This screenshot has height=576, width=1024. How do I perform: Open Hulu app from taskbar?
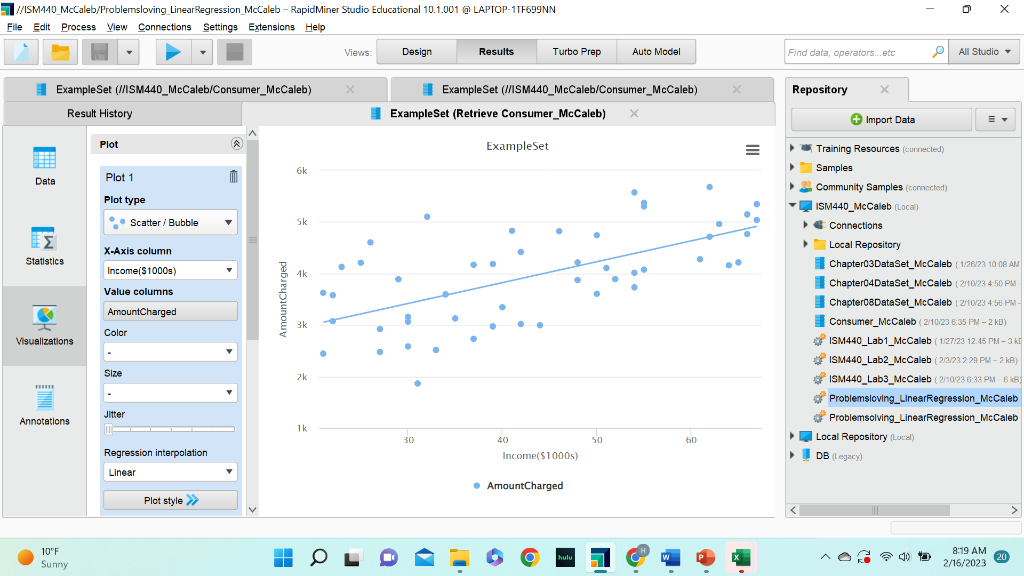click(x=565, y=558)
